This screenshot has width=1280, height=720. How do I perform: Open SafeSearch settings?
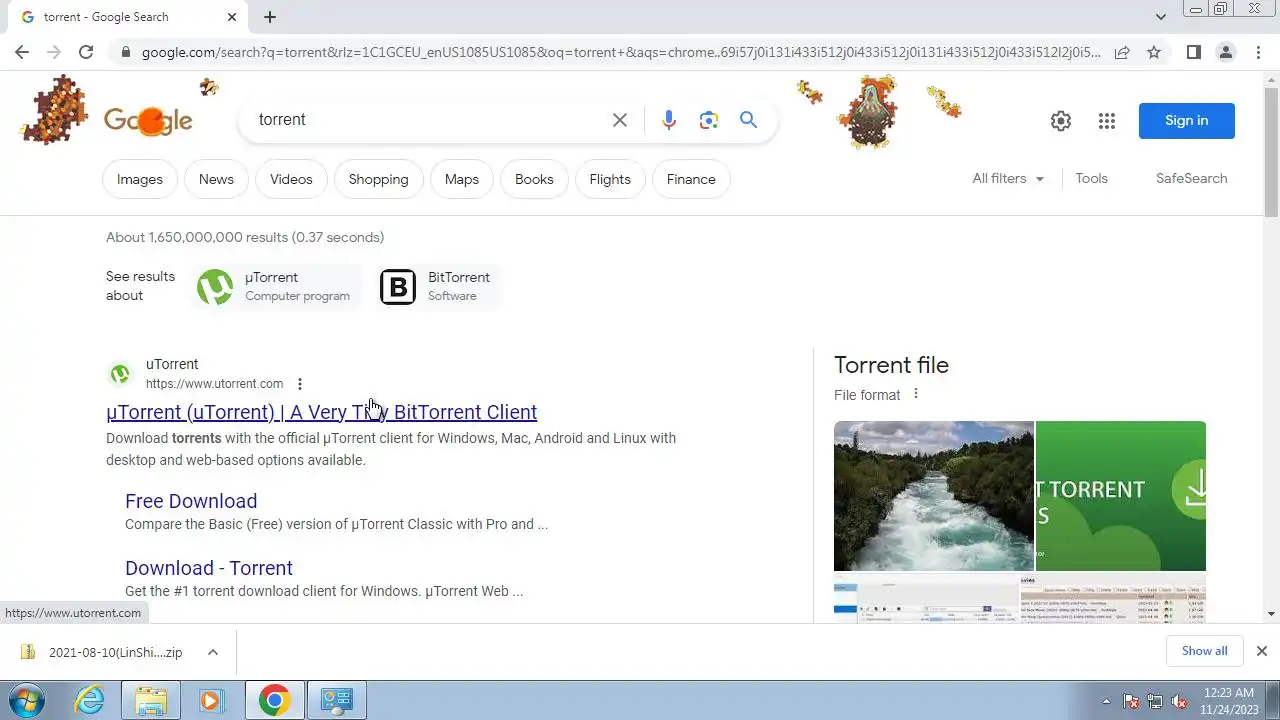coord(1191,179)
